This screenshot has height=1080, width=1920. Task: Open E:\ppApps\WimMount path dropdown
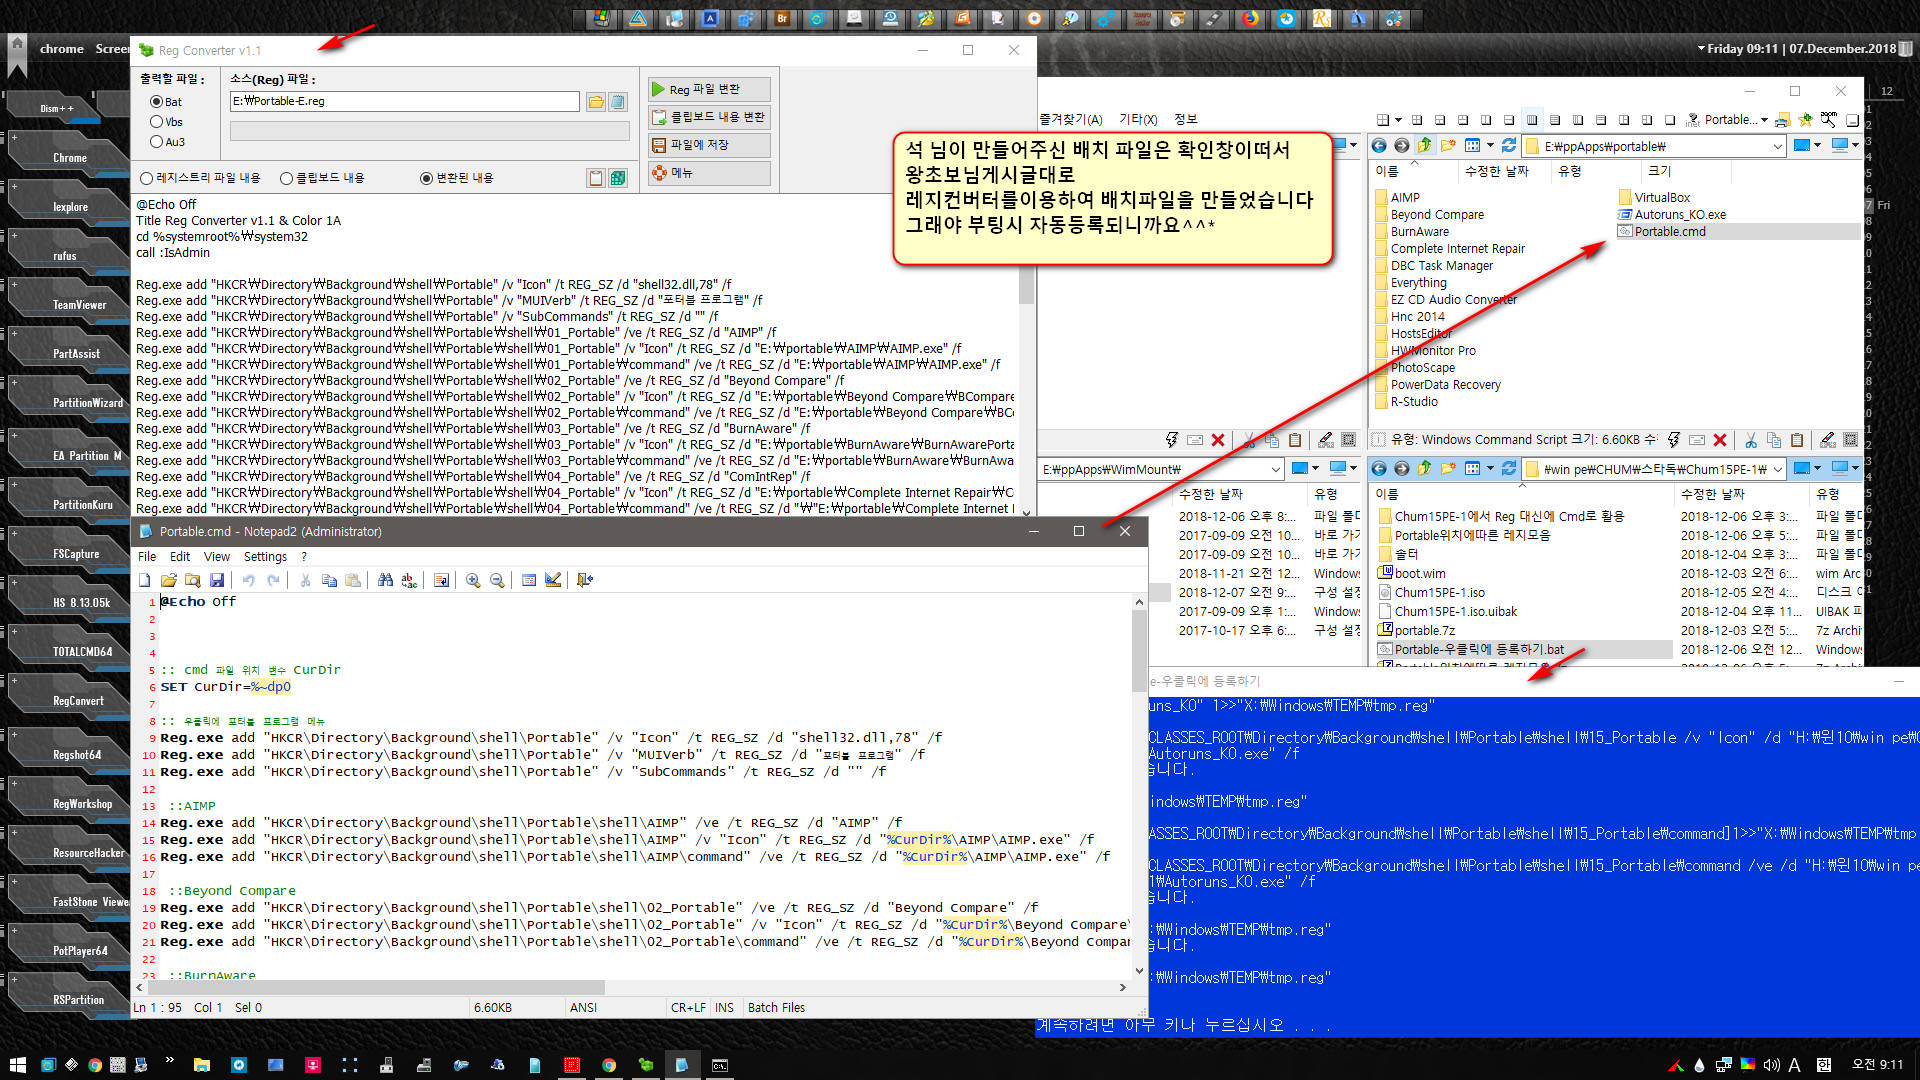pyautogui.click(x=1275, y=469)
